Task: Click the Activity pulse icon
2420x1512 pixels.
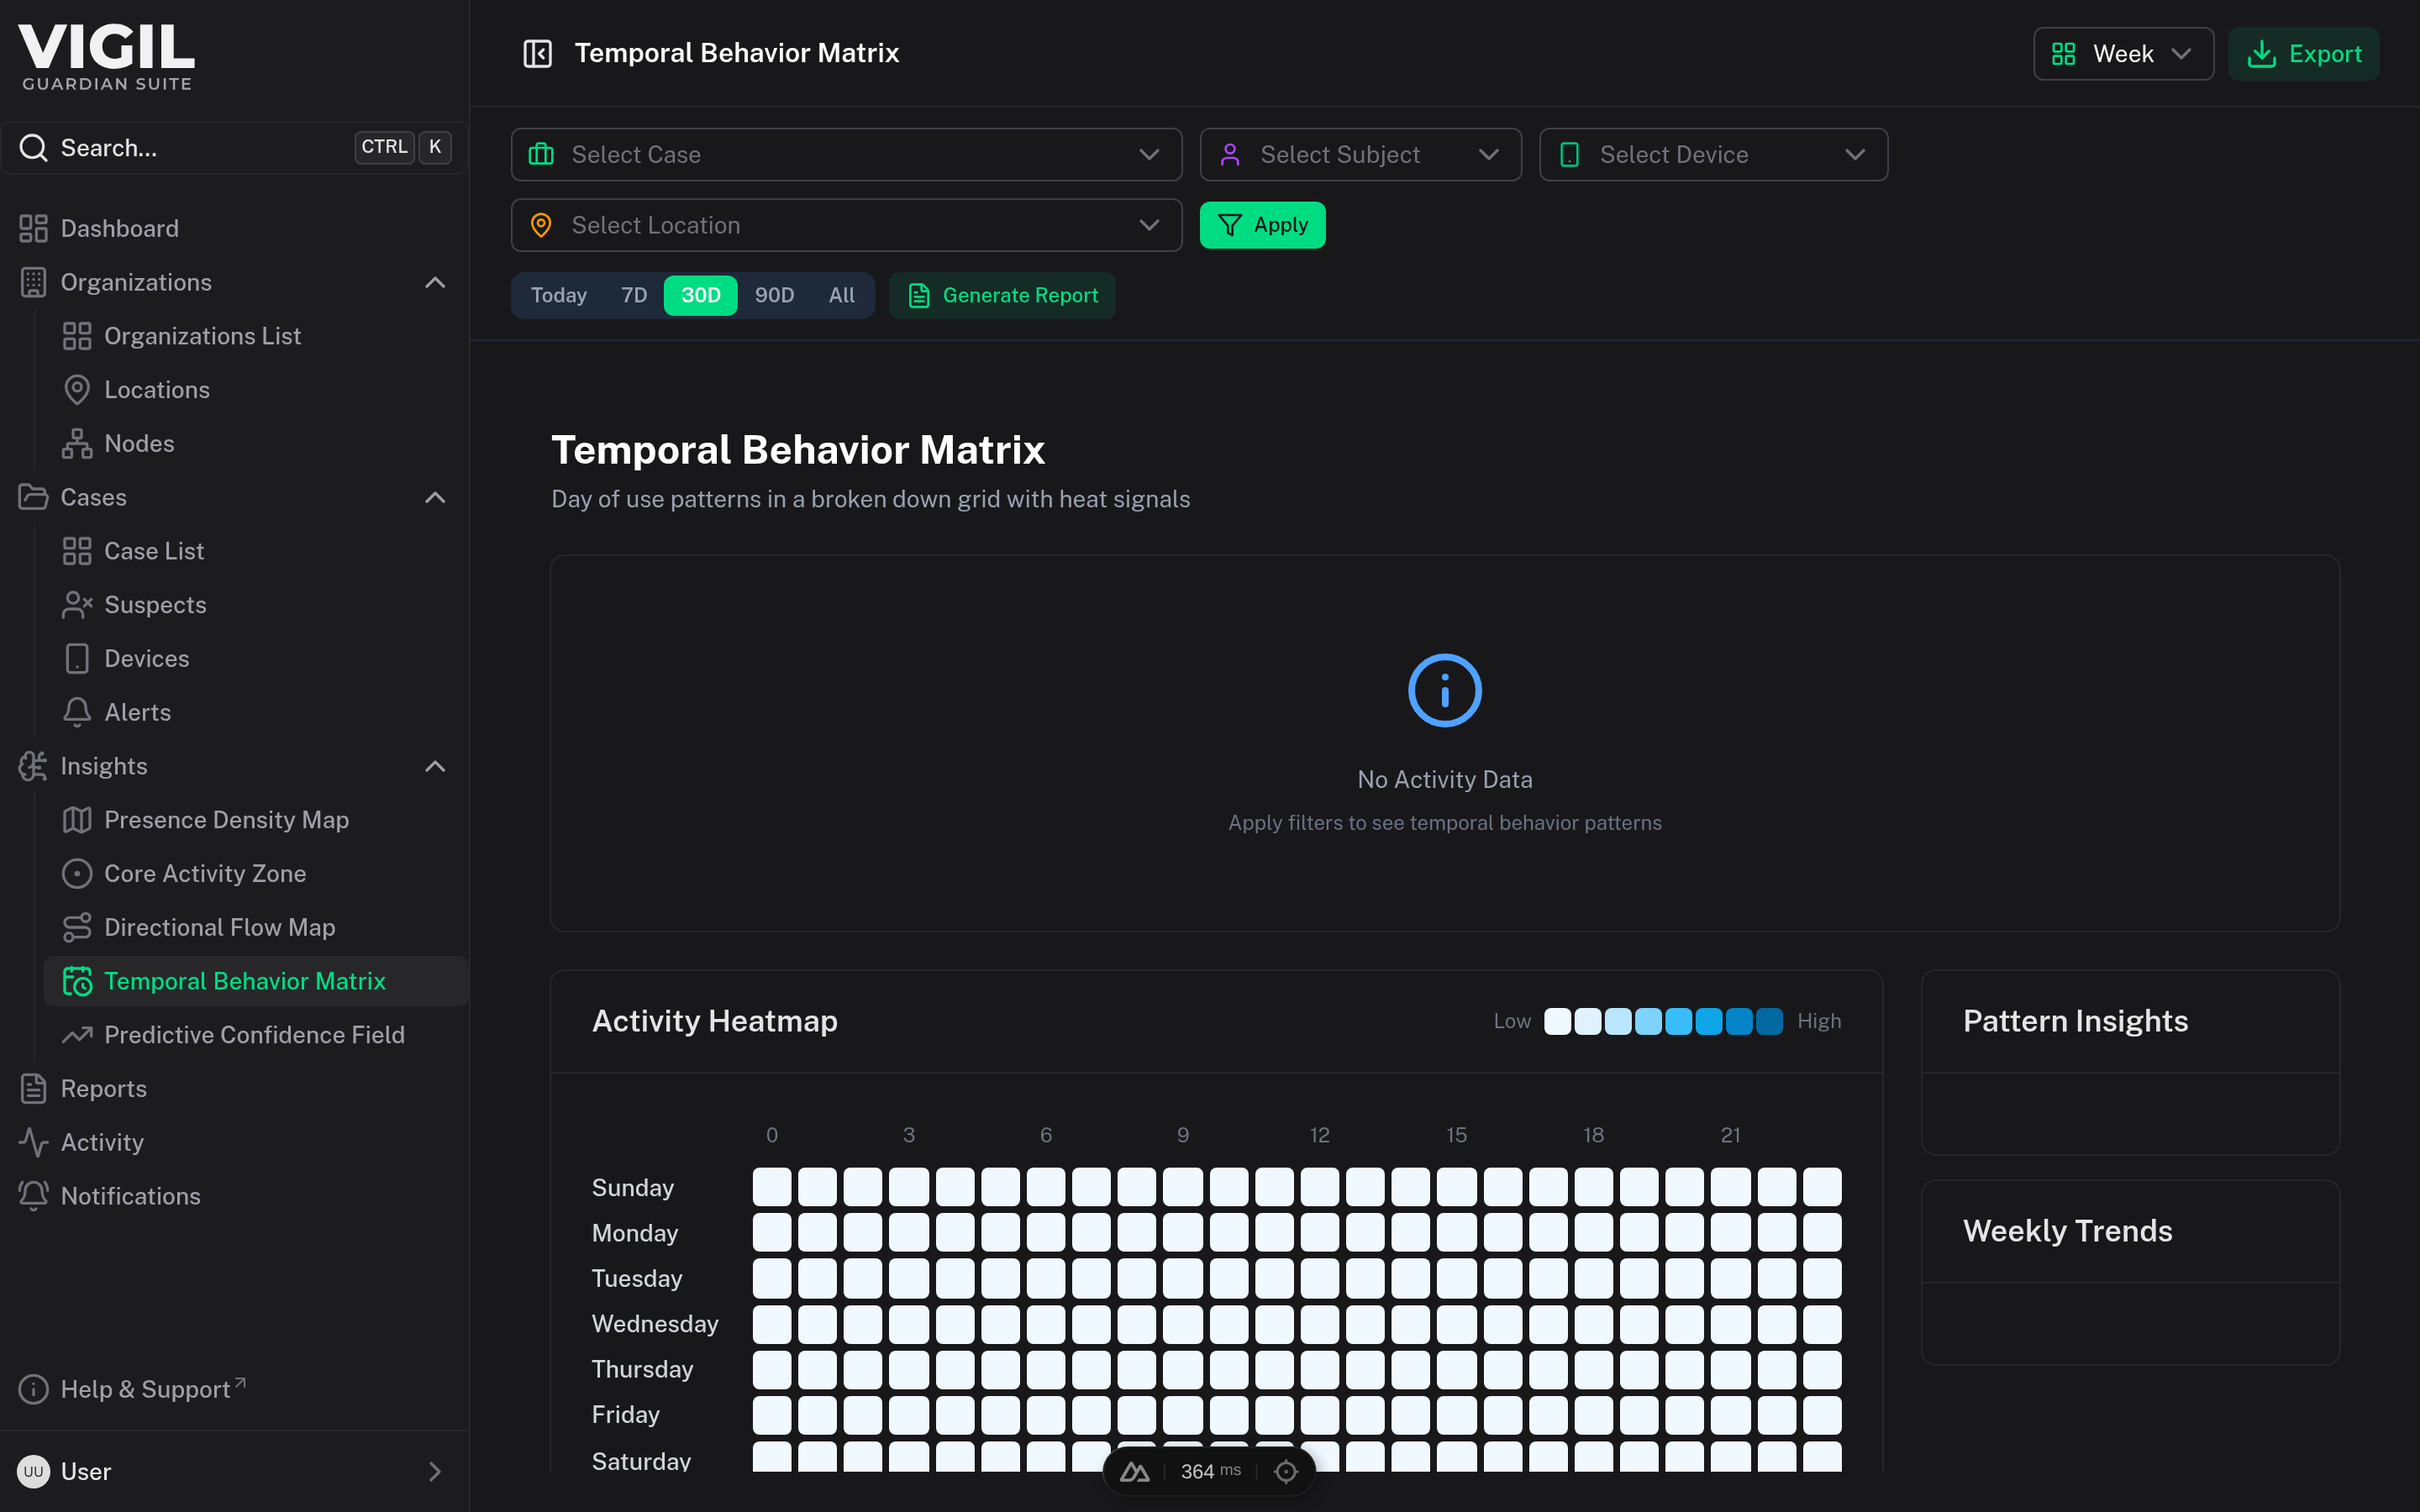Action: pyautogui.click(x=33, y=1143)
